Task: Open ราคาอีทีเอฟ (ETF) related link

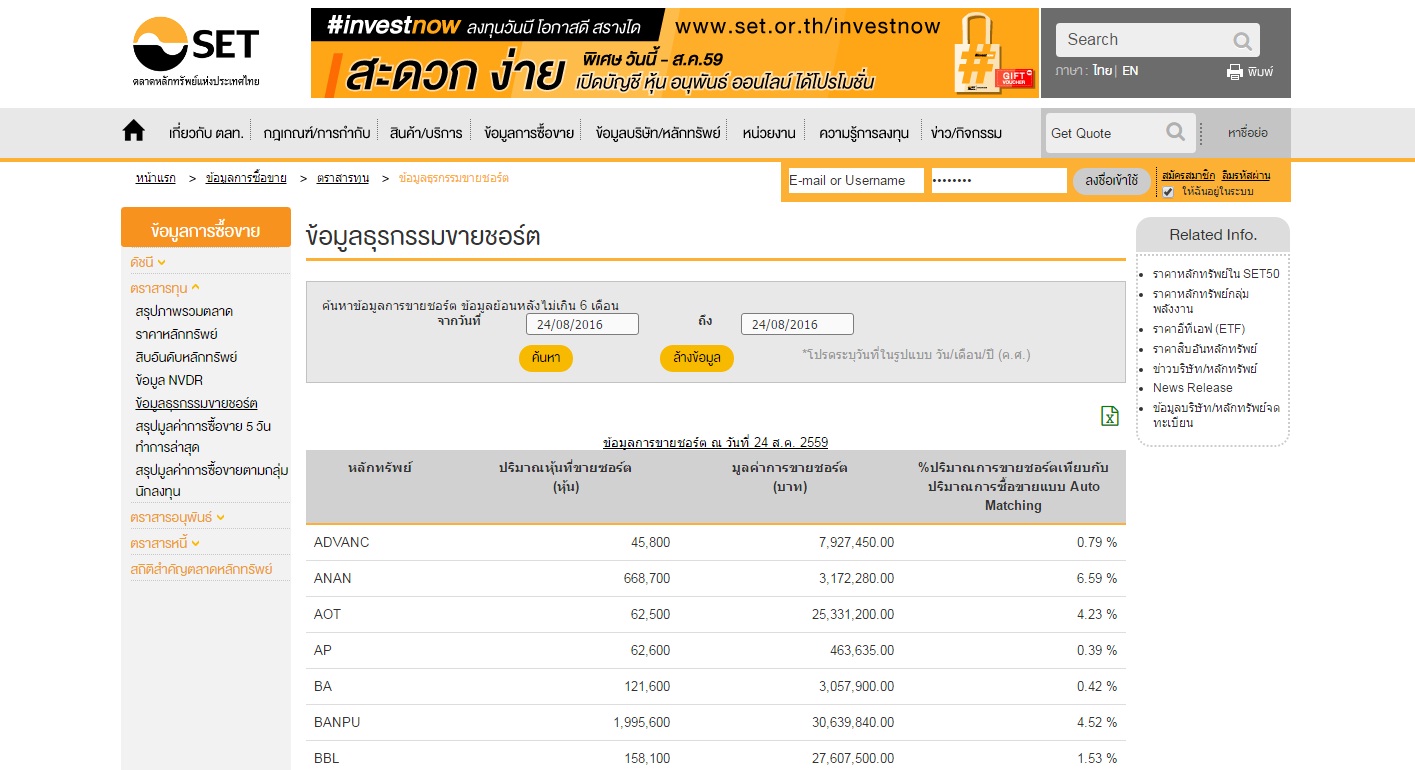Action: point(1199,329)
